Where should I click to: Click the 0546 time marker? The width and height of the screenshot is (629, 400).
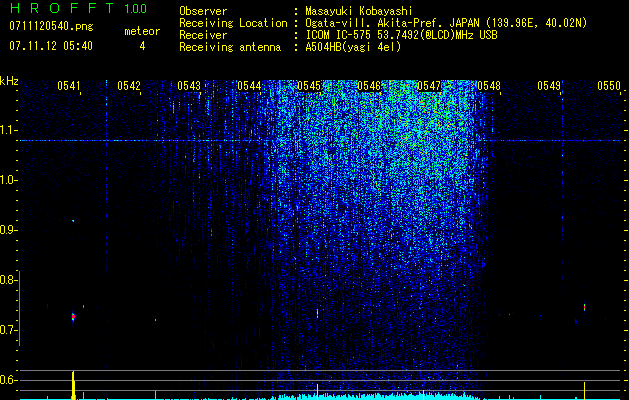coord(369,86)
